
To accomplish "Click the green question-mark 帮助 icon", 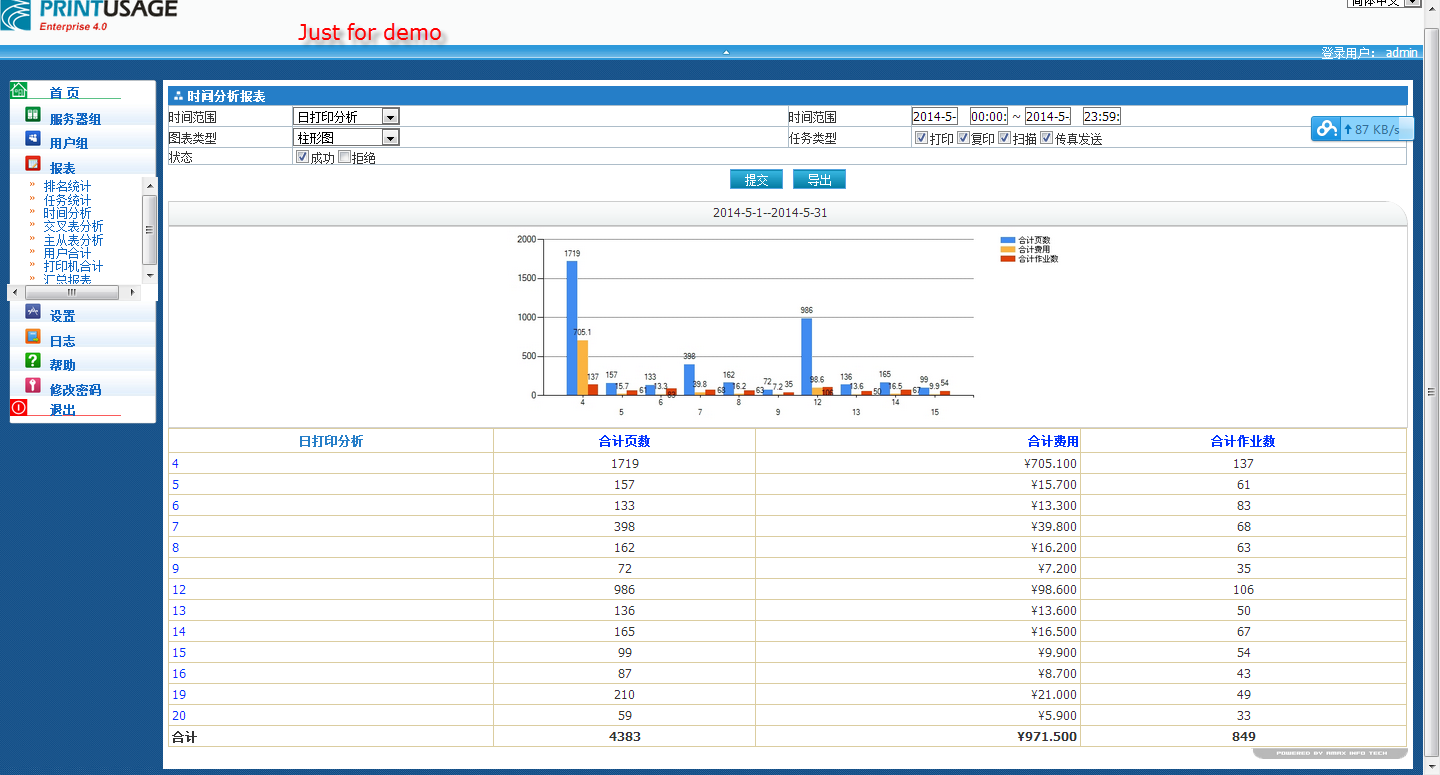I will coord(32,361).
